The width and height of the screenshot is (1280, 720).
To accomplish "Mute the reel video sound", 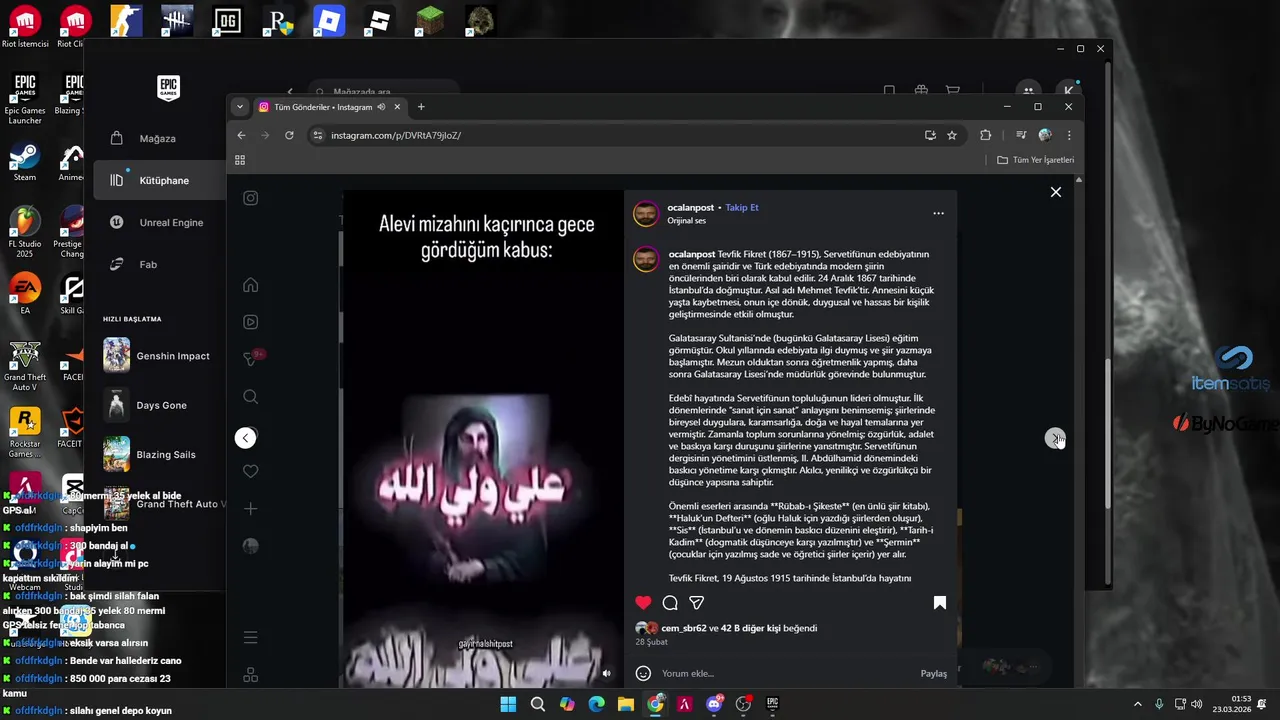I will 606,673.
